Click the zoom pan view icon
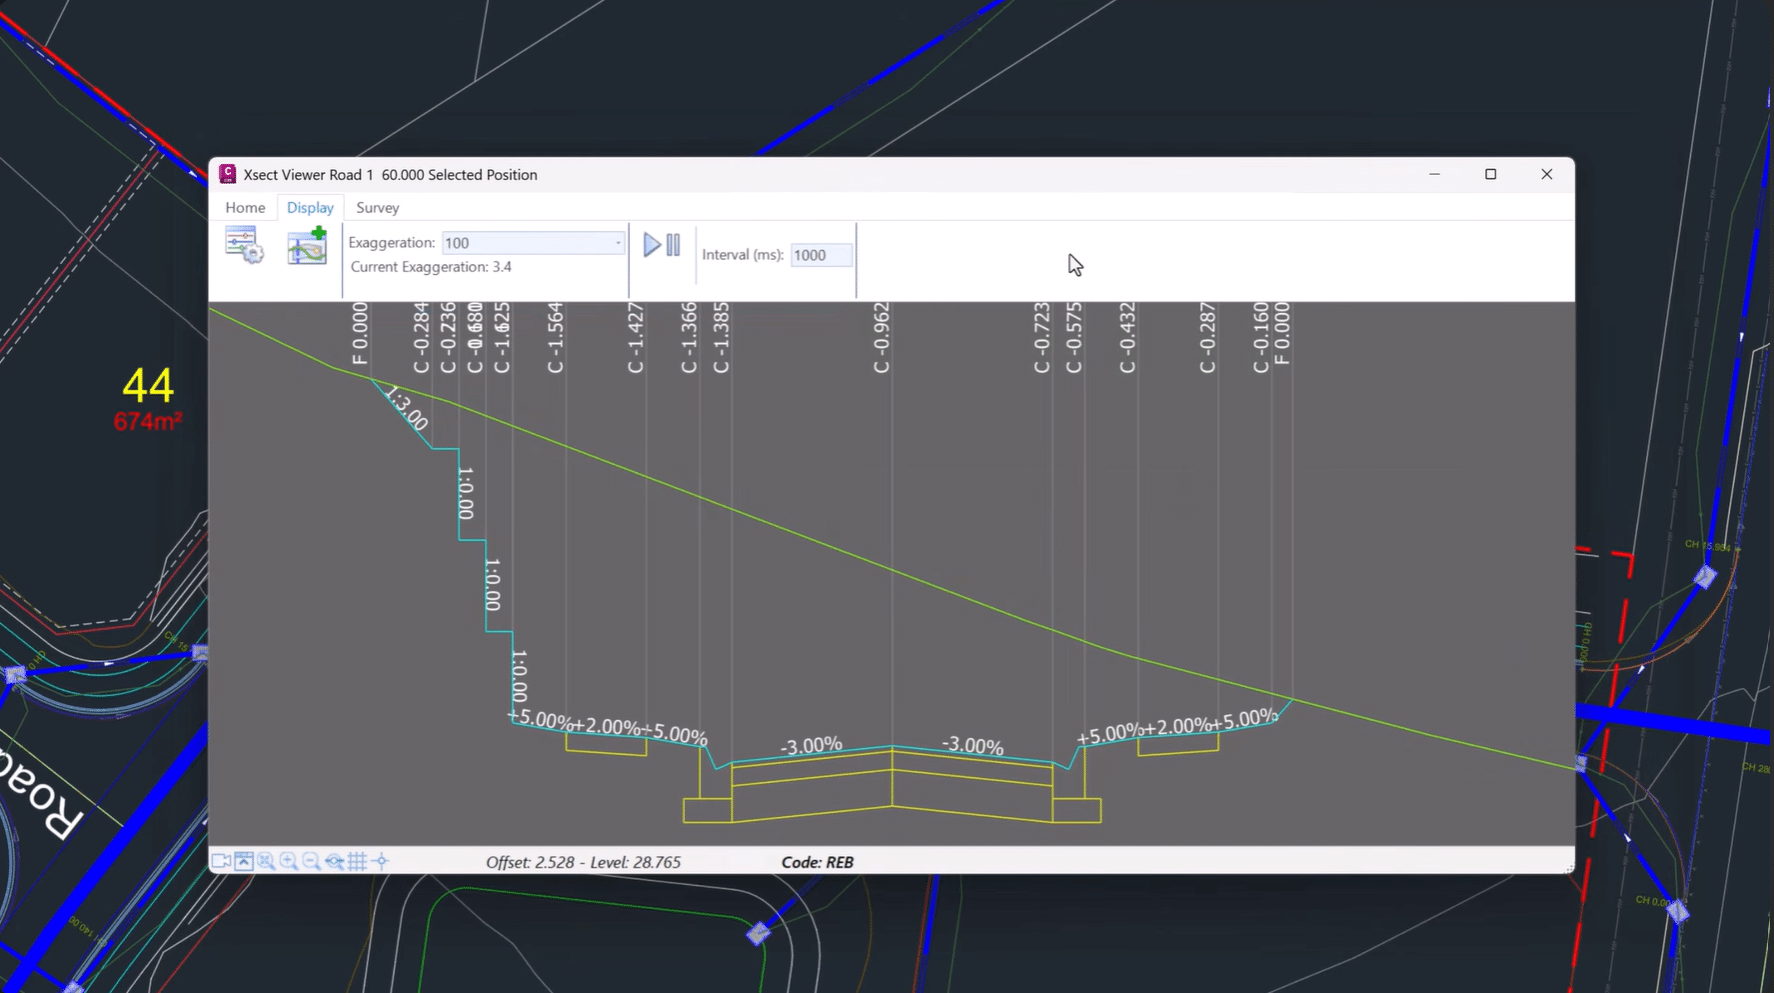 point(334,861)
